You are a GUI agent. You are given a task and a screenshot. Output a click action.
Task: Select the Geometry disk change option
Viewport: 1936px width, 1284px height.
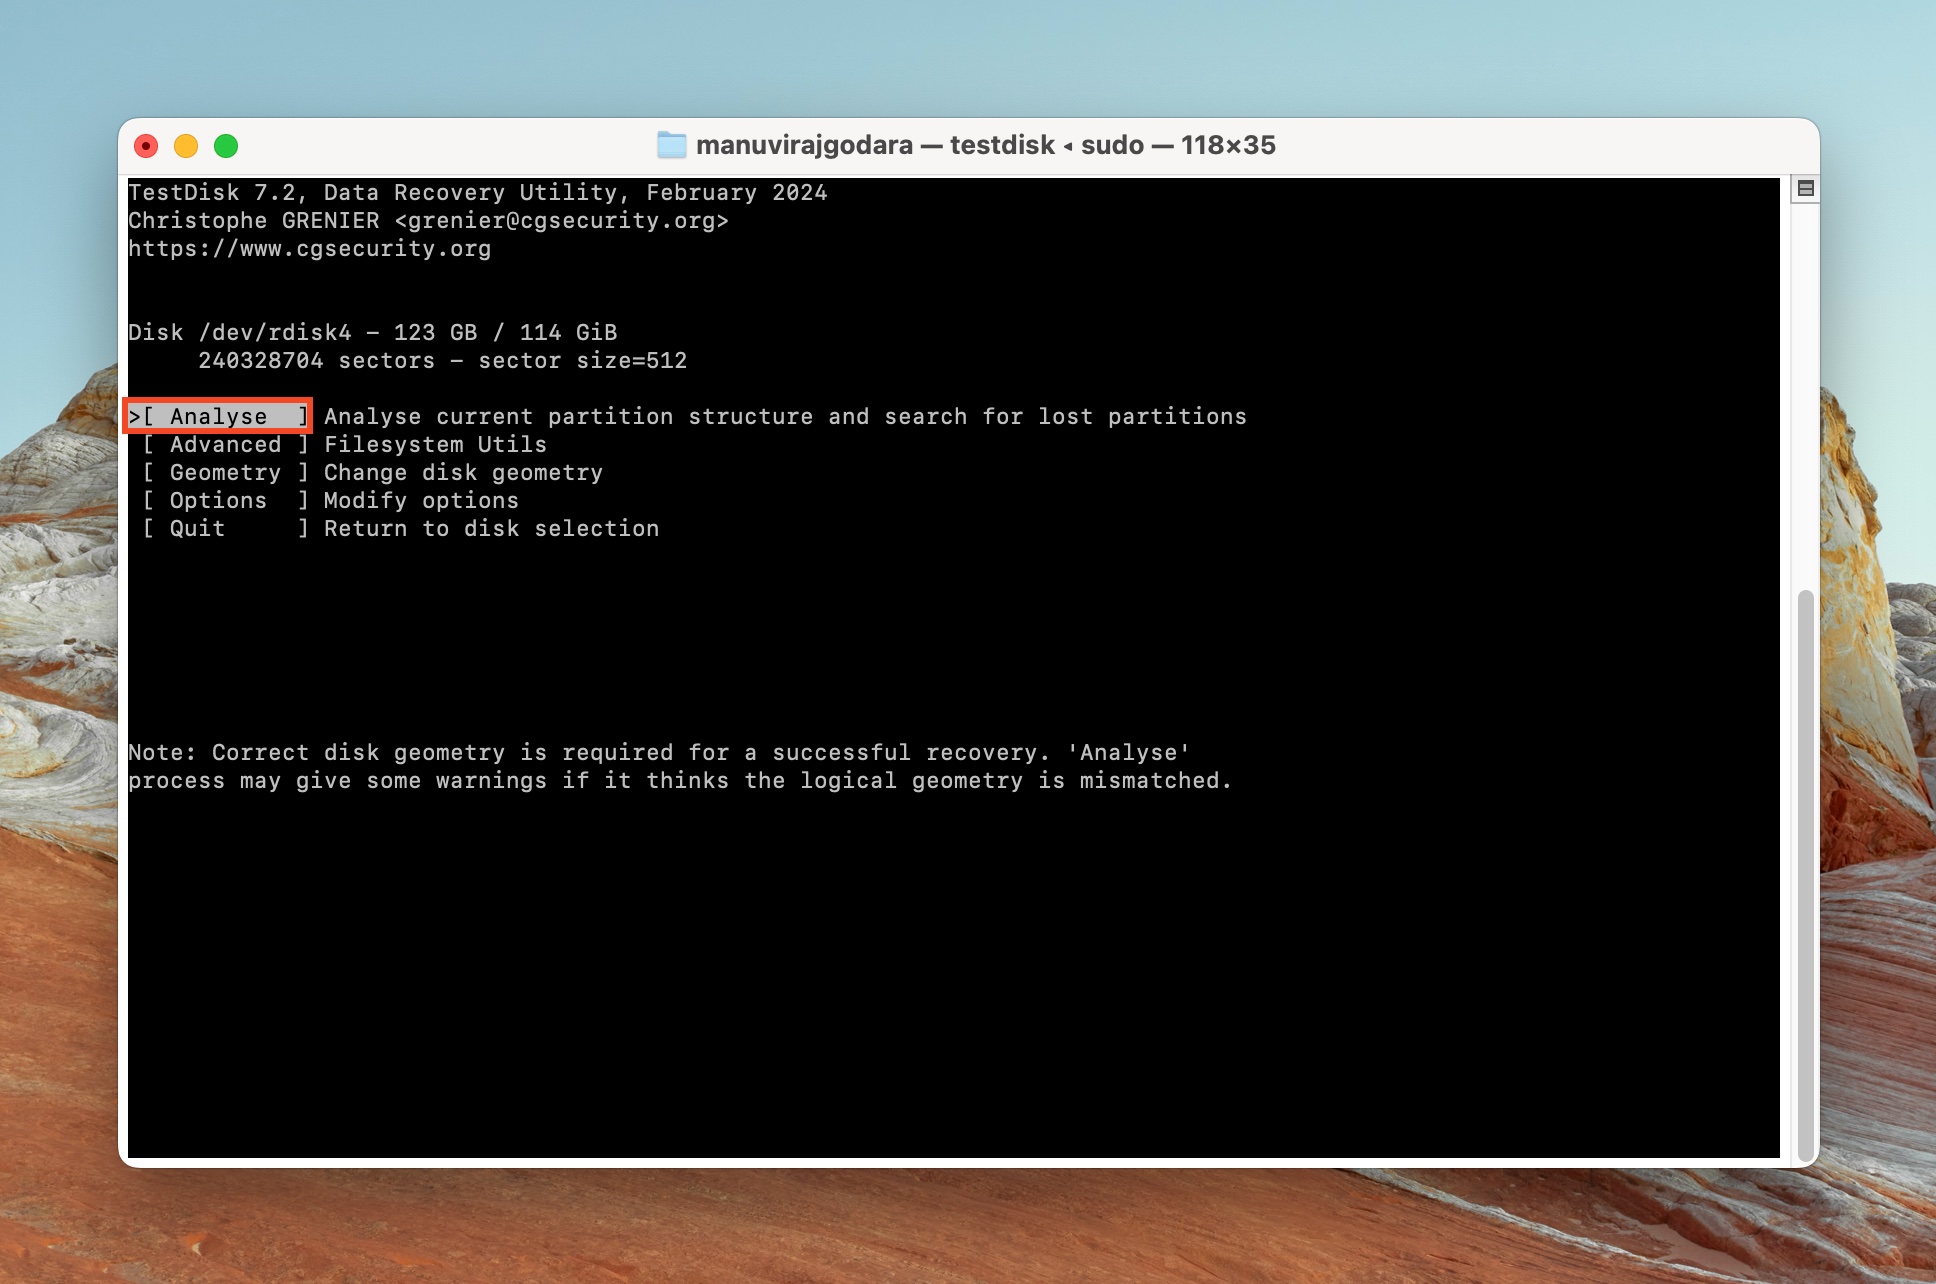tap(222, 471)
